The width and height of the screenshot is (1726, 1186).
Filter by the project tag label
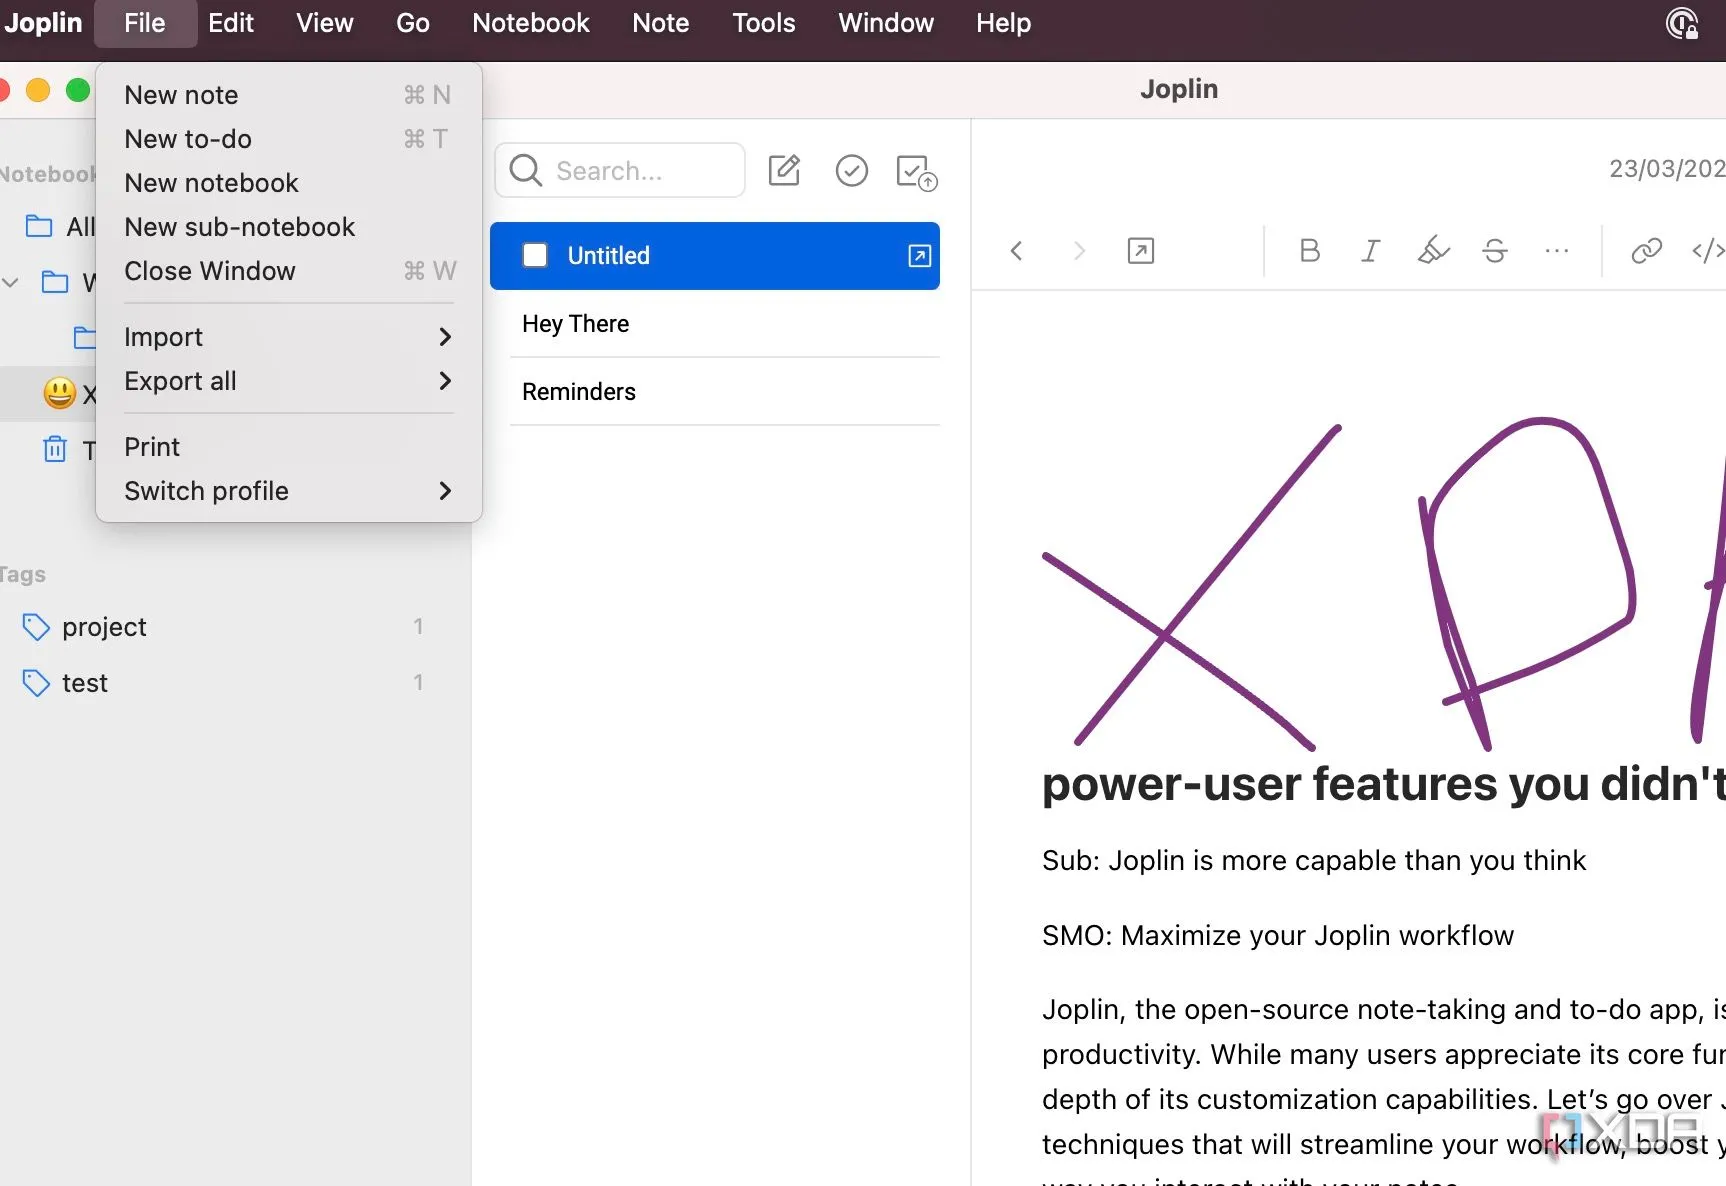(x=104, y=627)
